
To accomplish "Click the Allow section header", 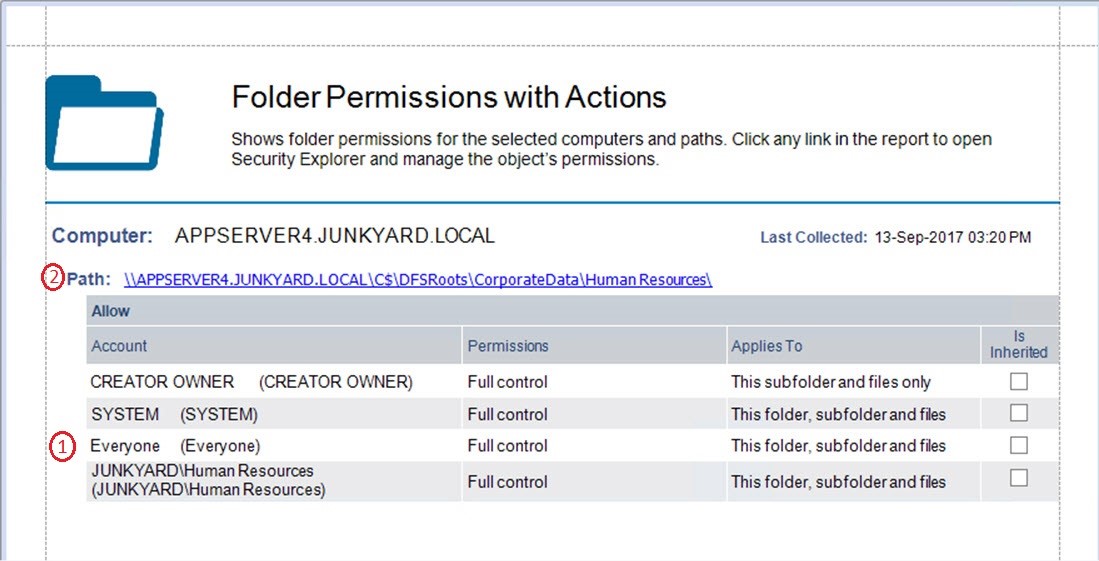I will [x=111, y=311].
